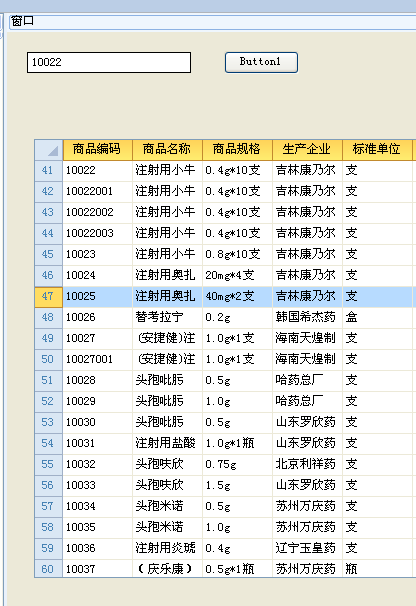This screenshot has width=416, height=606.
Task: Select the 商品名称 column header
Action: pyautogui.click(x=167, y=150)
